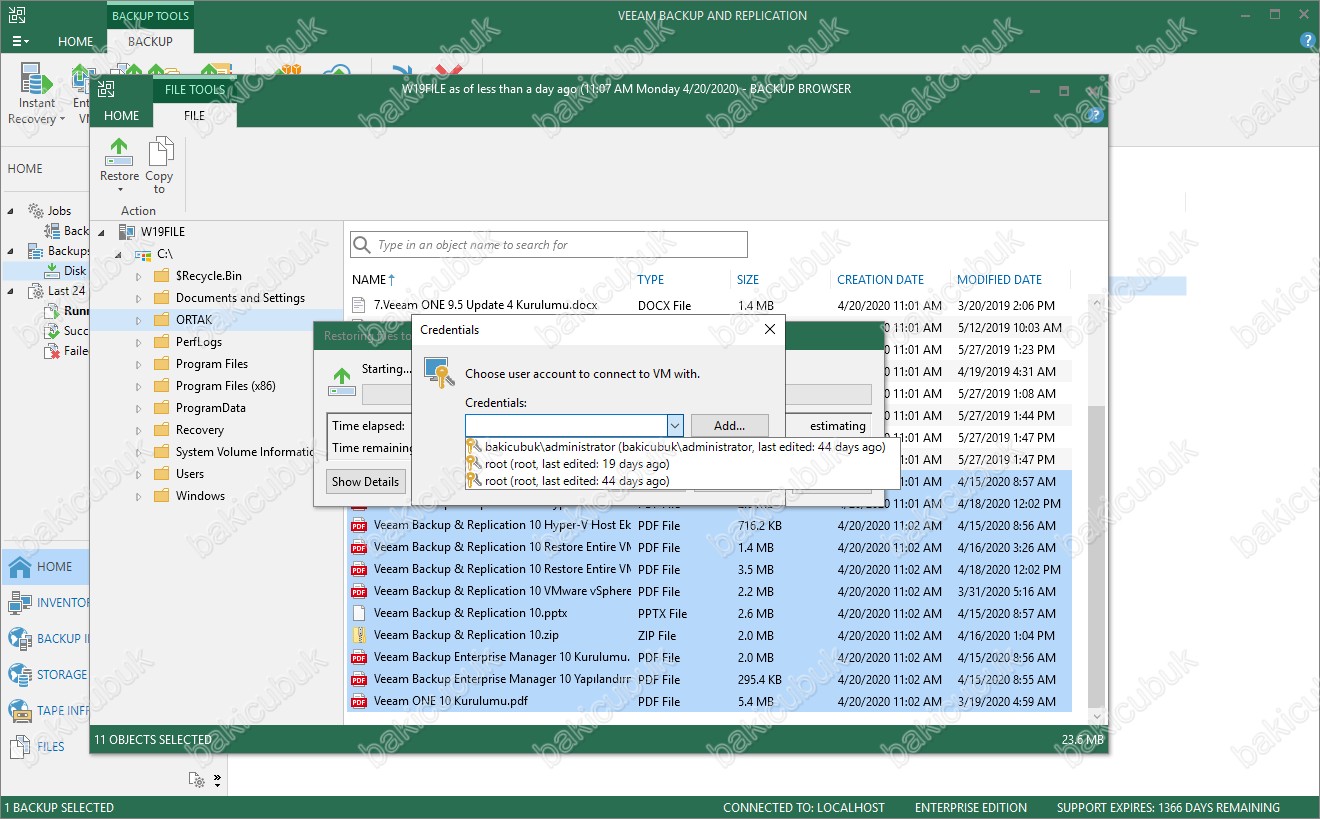Select Recovery folder
The width and height of the screenshot is (1320, 819).
pos(199,430)
